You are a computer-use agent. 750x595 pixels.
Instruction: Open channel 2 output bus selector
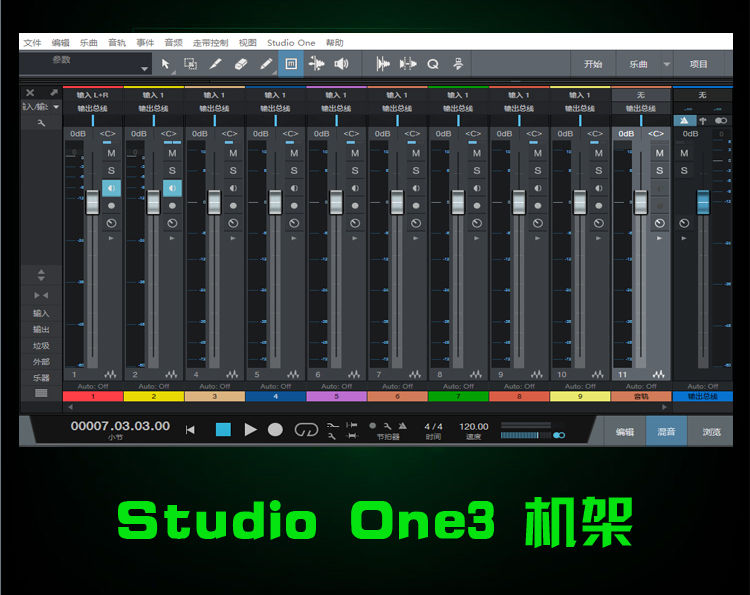pos(154,109)
